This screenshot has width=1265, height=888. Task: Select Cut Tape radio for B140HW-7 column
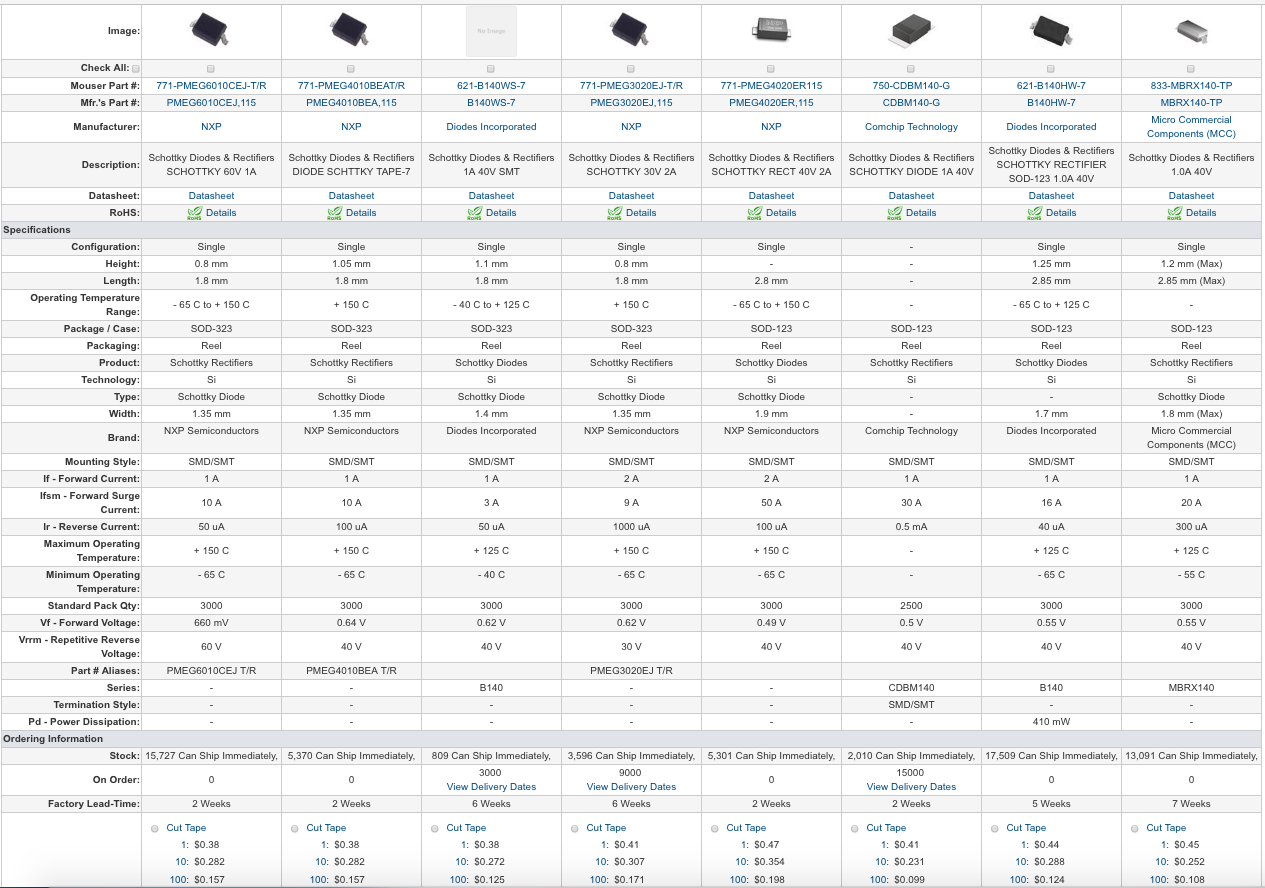pos(994,828)
